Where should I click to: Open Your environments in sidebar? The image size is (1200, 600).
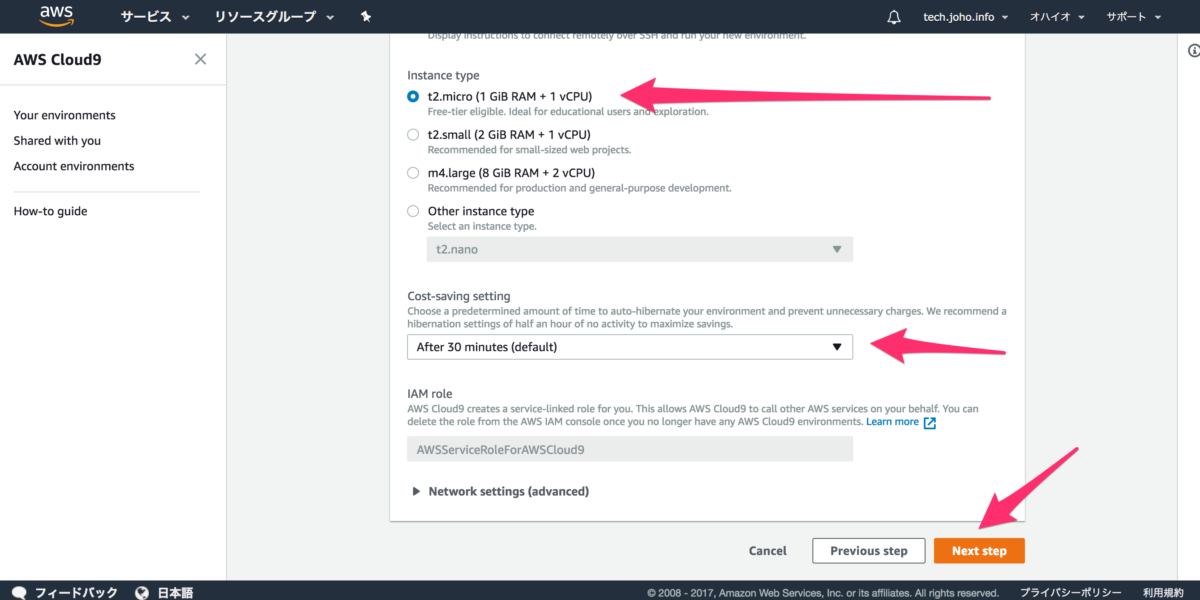[x=64, y=115]
